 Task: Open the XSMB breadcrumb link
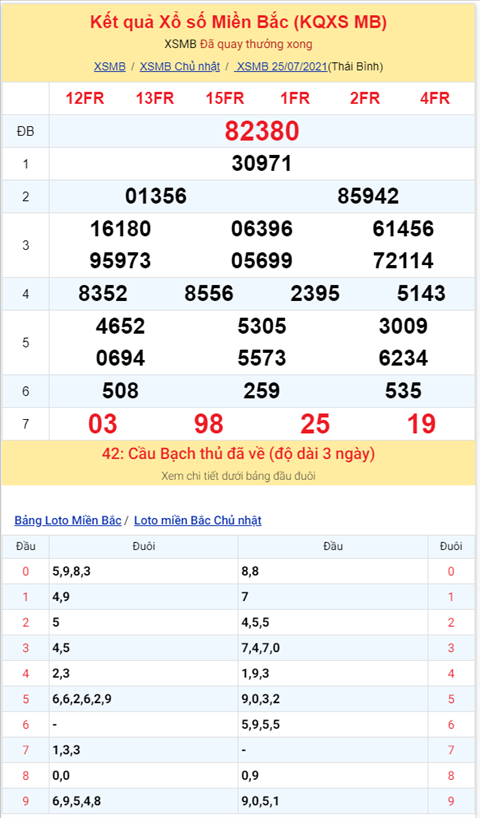[110, 66]
